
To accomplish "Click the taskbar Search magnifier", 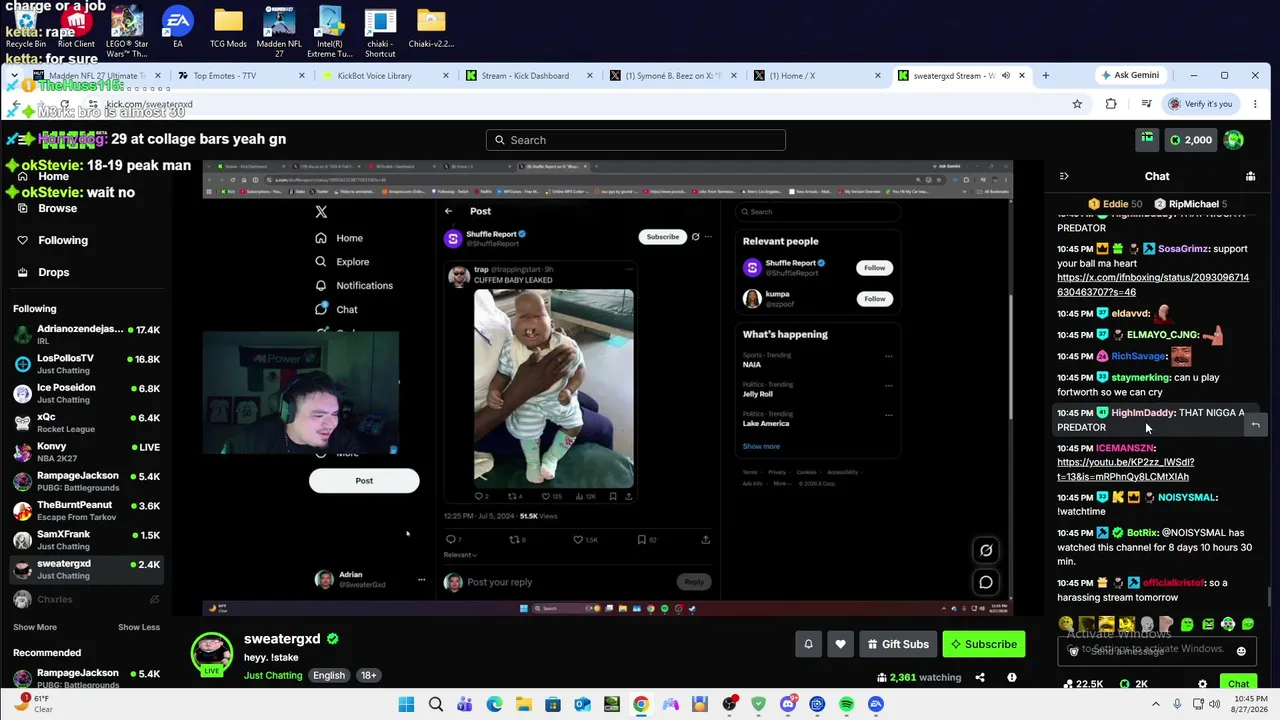I will click(436, 704).
